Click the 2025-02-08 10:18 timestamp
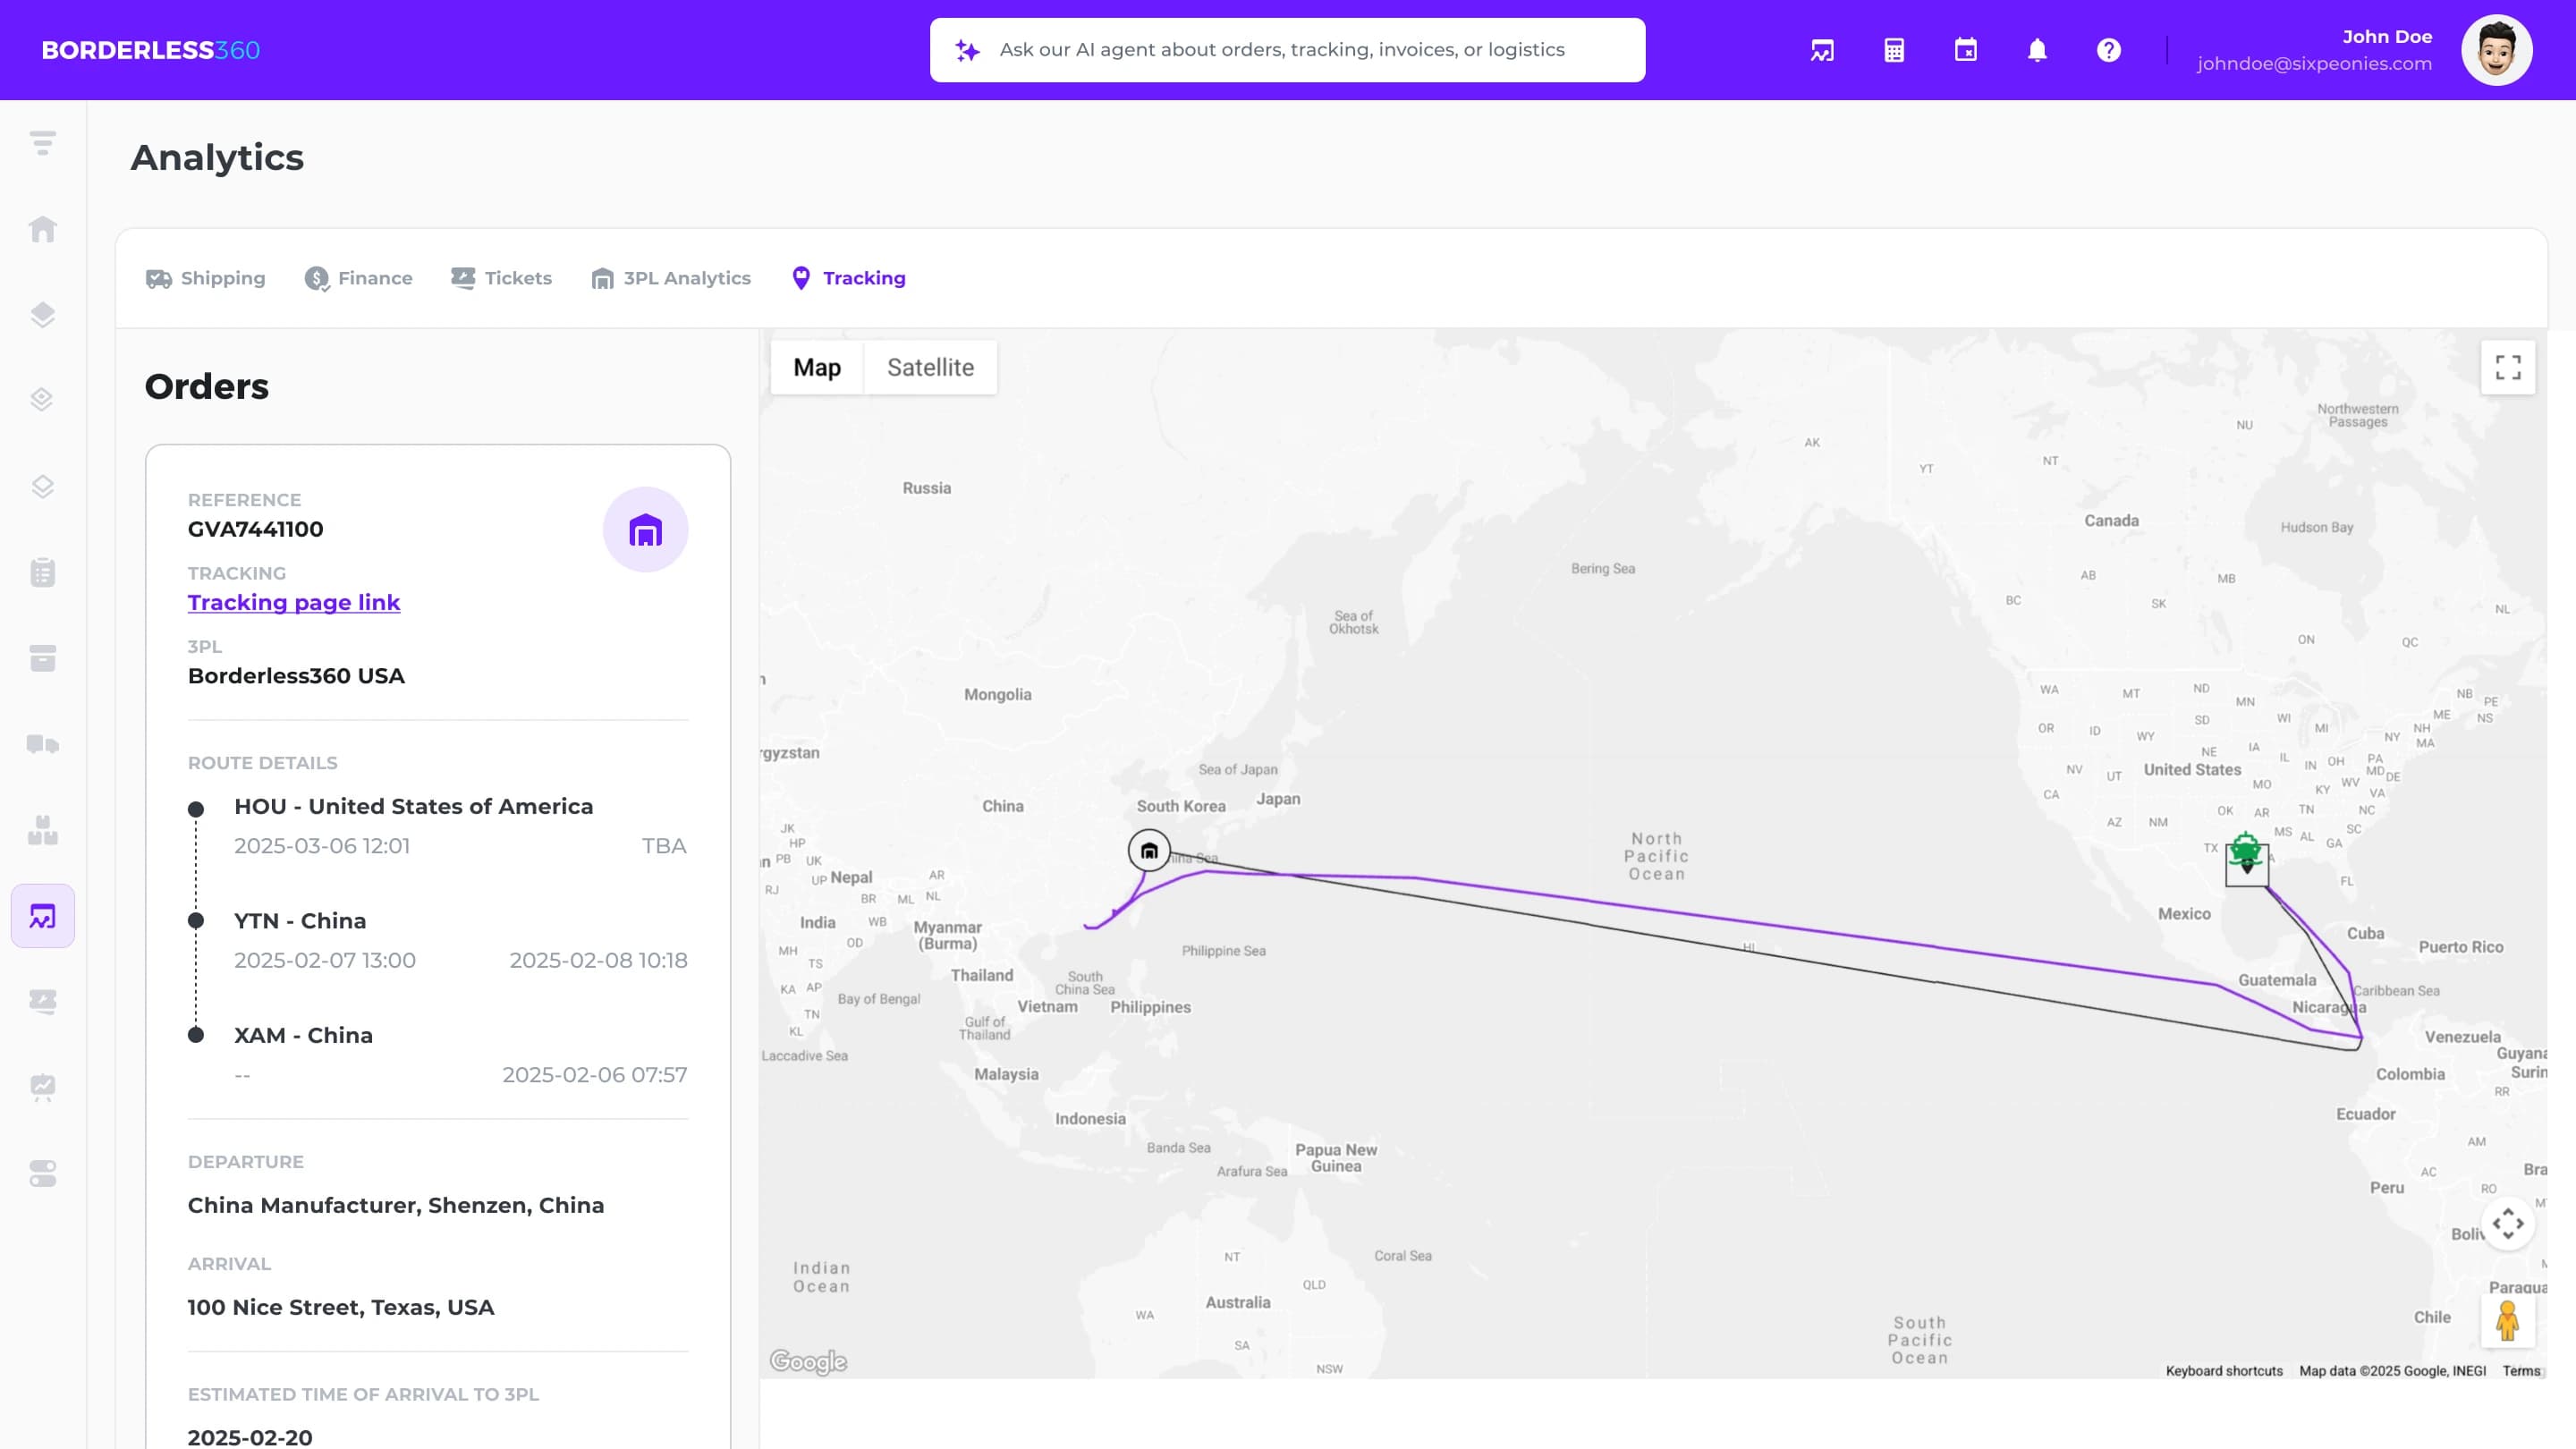 pos(598,960)
